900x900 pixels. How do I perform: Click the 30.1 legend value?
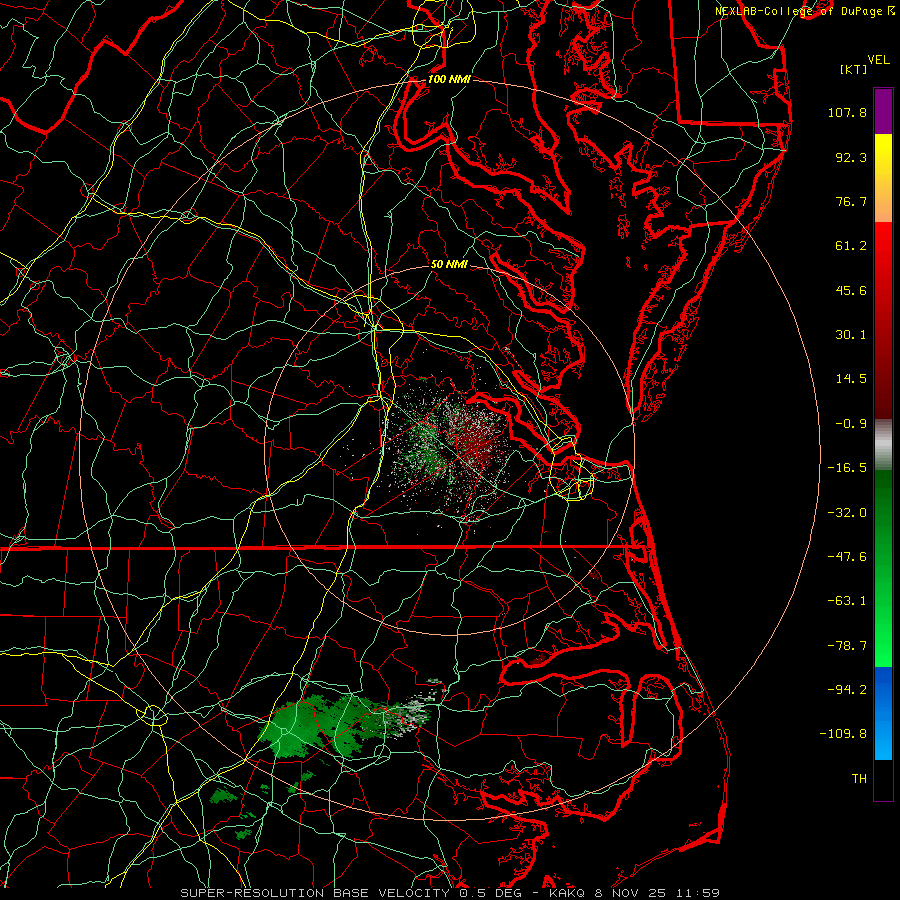point(851,335)
